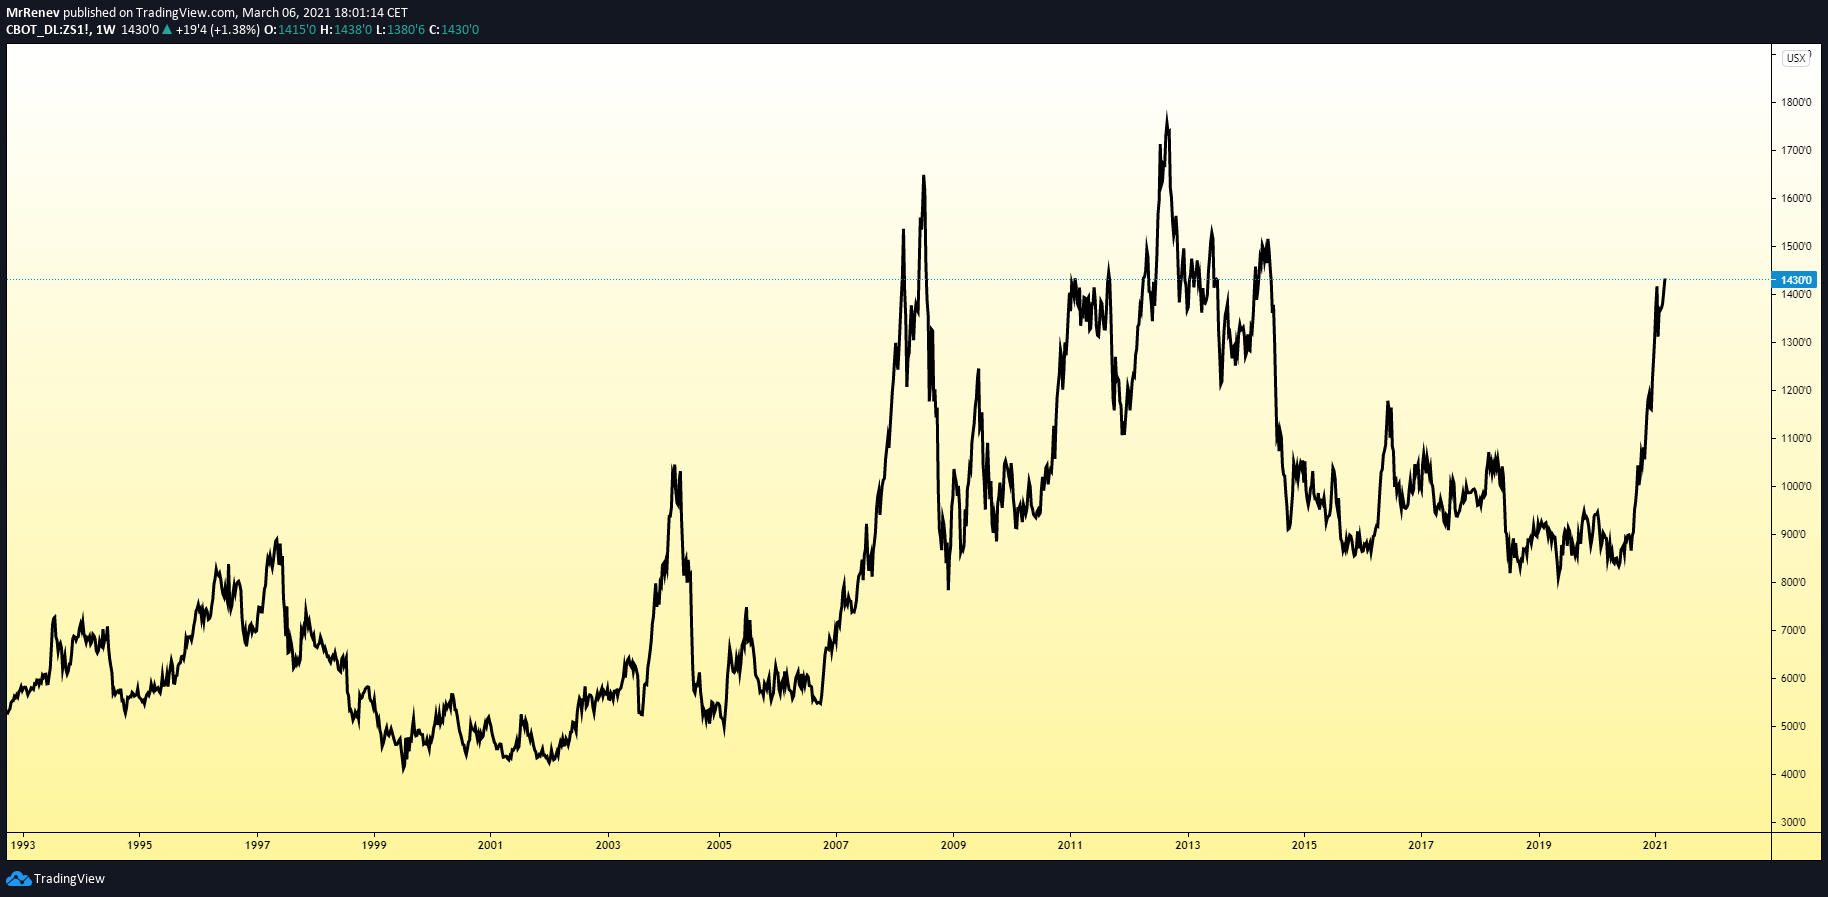1828x897 pixels.
Task: Click the 1W interval label
Action: 105,30
